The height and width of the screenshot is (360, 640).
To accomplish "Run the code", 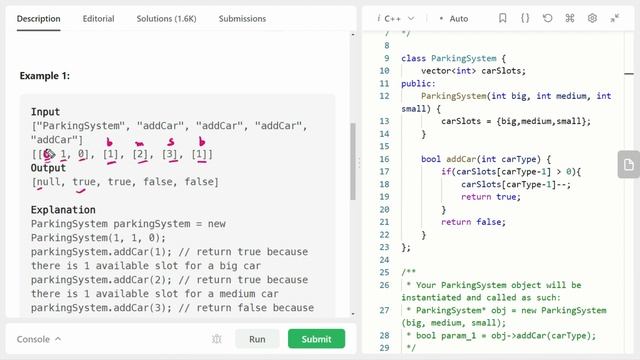I will (x=257, y=339).
